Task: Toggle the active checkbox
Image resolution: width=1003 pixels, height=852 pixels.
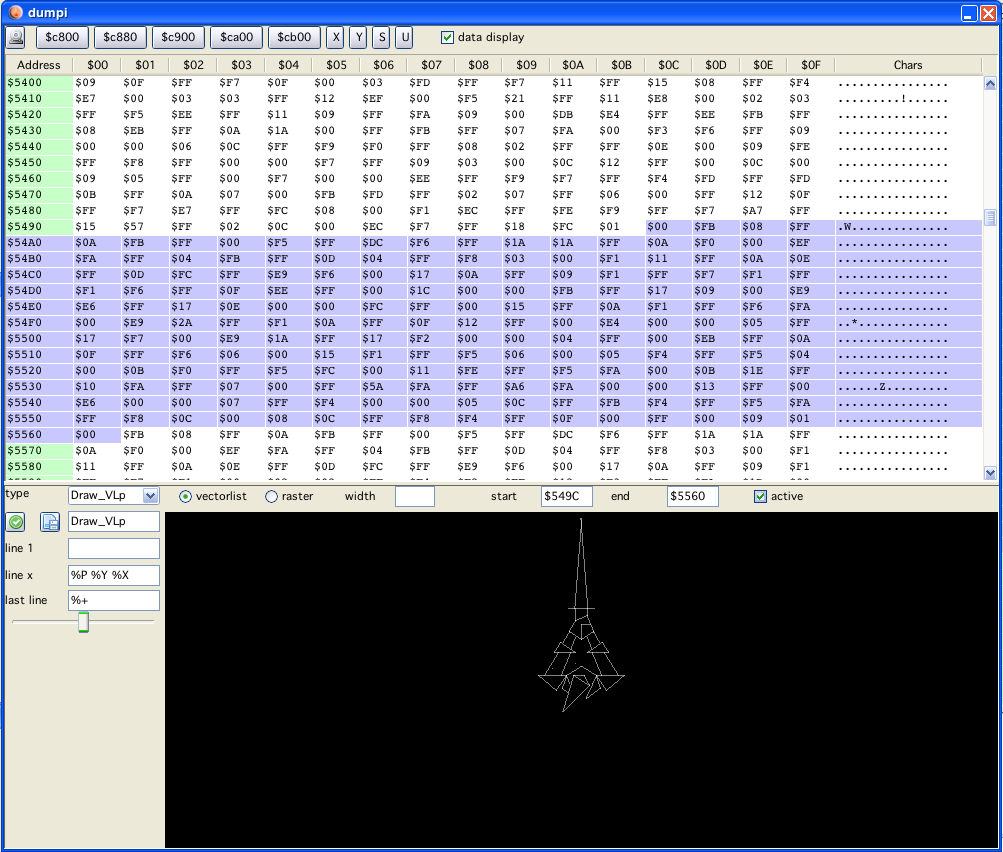Action: pyautogui.click(x=761, y=497)
